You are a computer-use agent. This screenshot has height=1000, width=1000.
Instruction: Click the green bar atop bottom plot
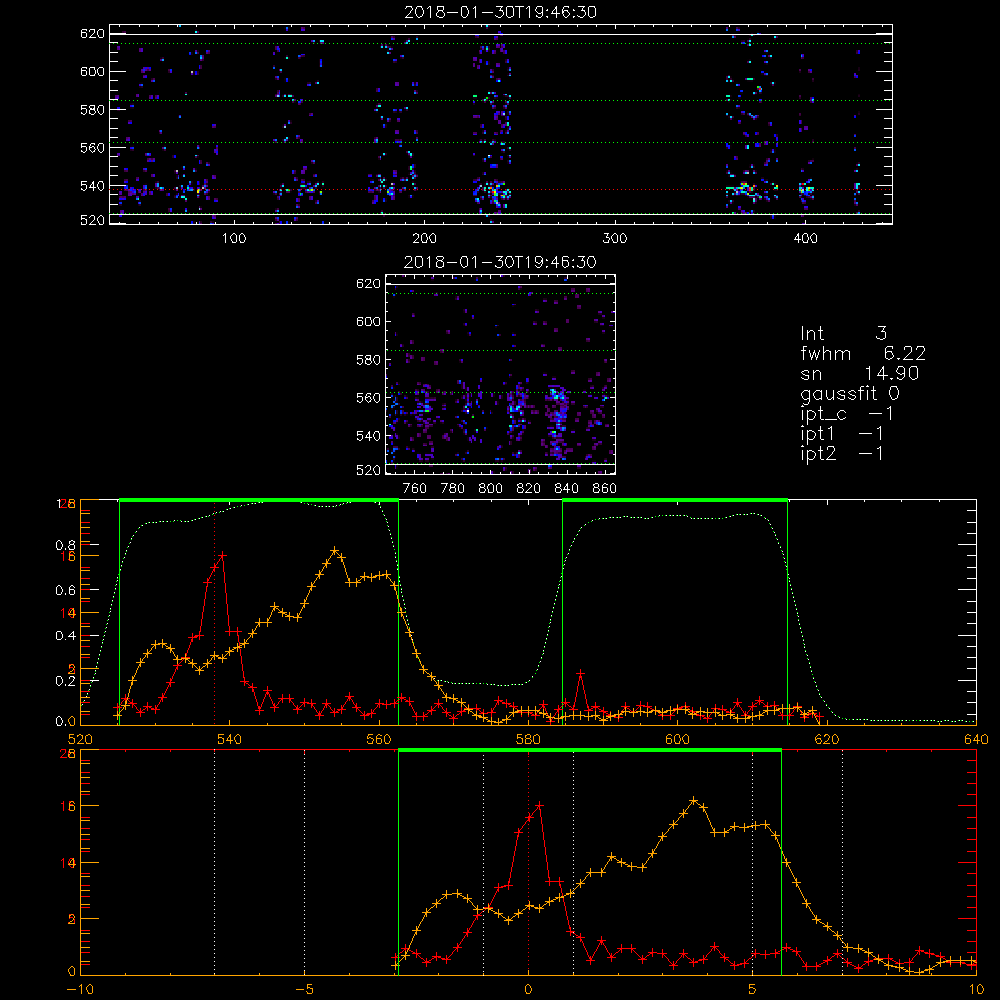coord(590,751)
